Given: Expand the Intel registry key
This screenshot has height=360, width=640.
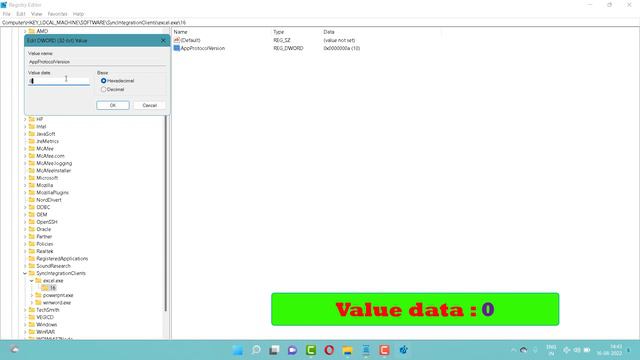Looking at the screenshot, I should pos(25,127).
